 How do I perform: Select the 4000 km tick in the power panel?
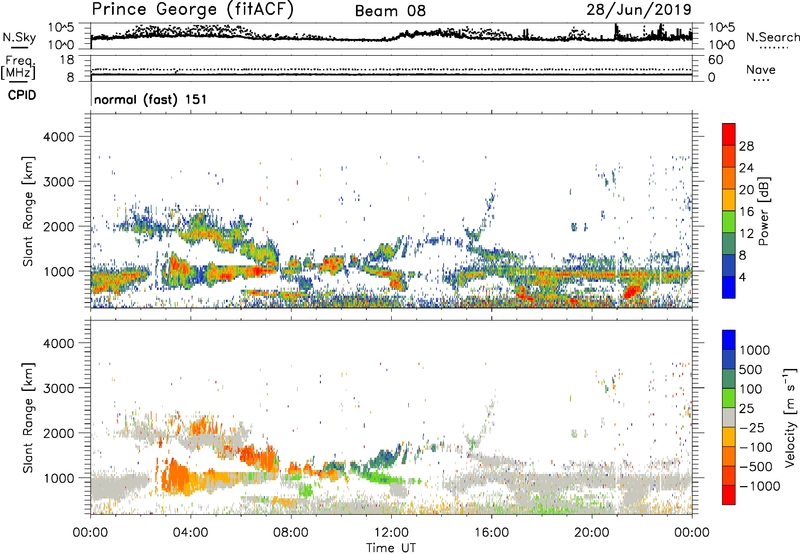(x=59, y=137)
